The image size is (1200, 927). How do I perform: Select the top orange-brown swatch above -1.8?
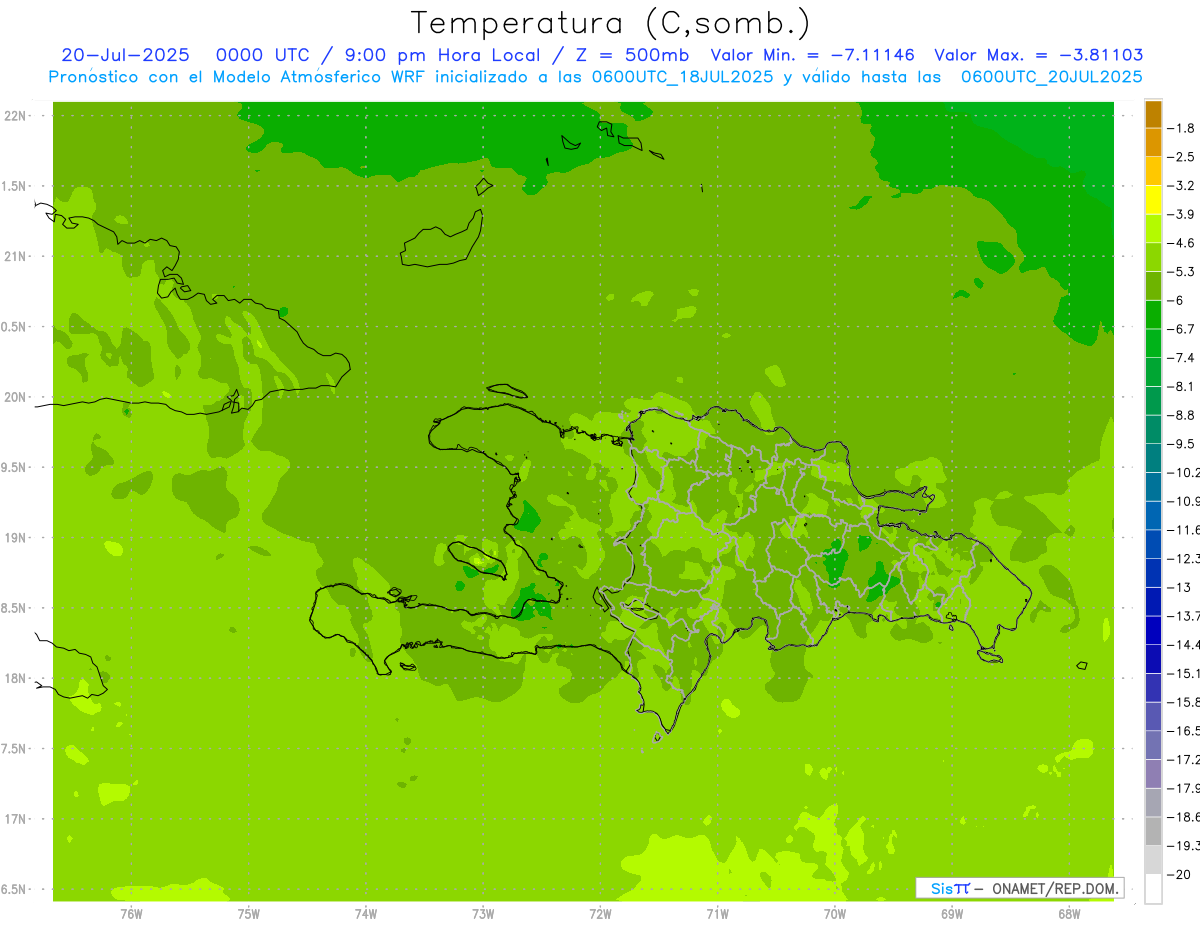[x=1153, y=114]
